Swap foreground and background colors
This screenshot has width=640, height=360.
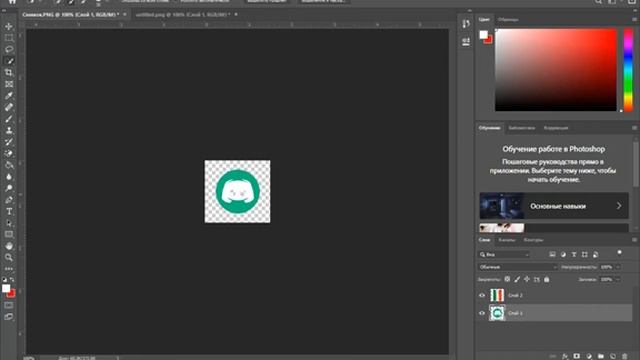pyautogui.click(x=12, y=280)
